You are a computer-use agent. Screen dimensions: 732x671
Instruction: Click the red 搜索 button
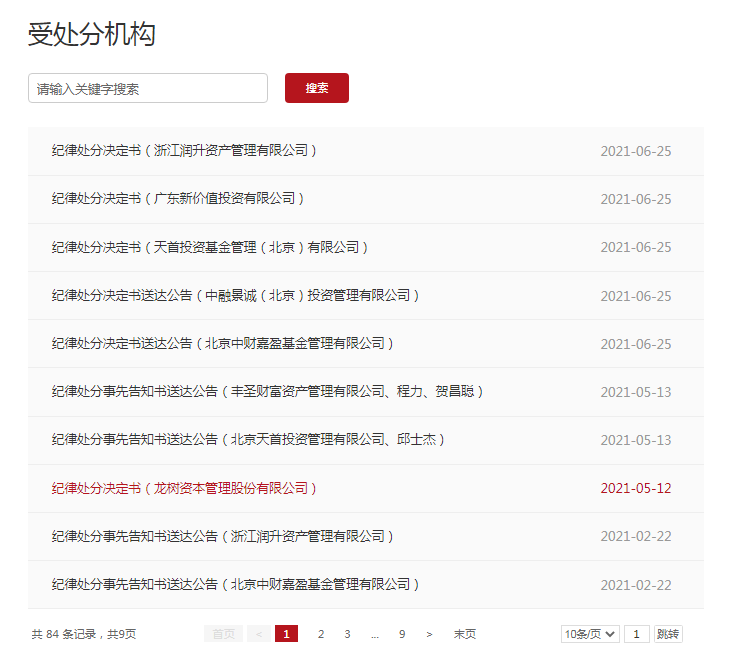(x=317, y=88)
